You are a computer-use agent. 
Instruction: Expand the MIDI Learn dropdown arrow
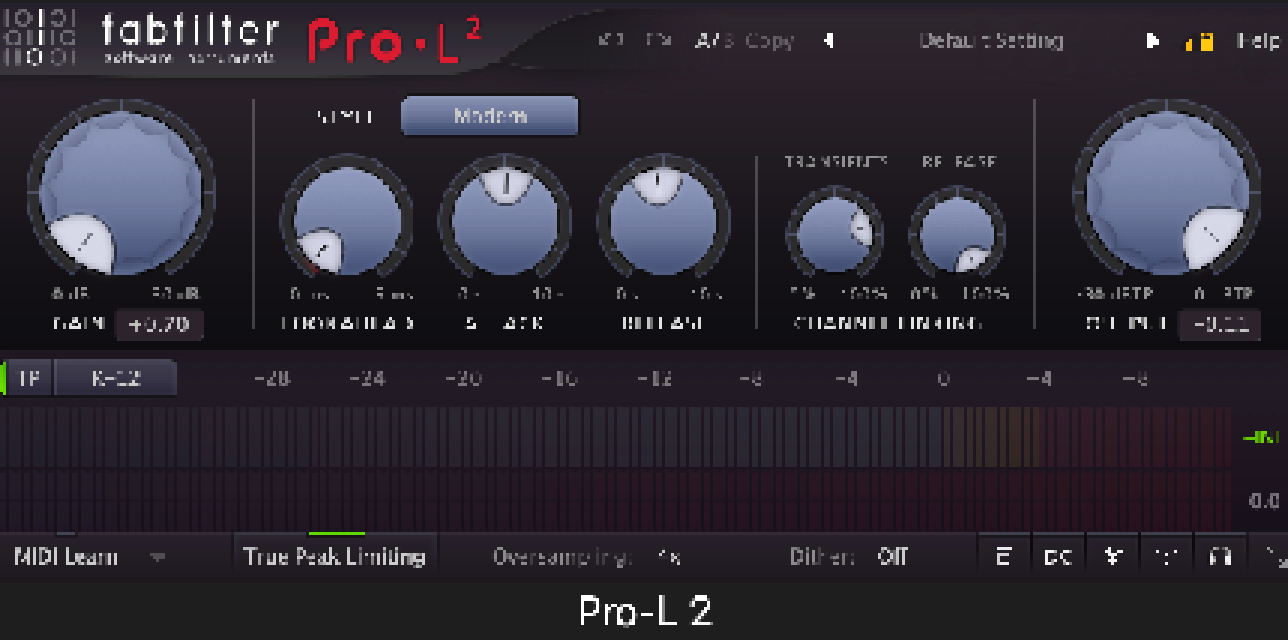(157, 557)
